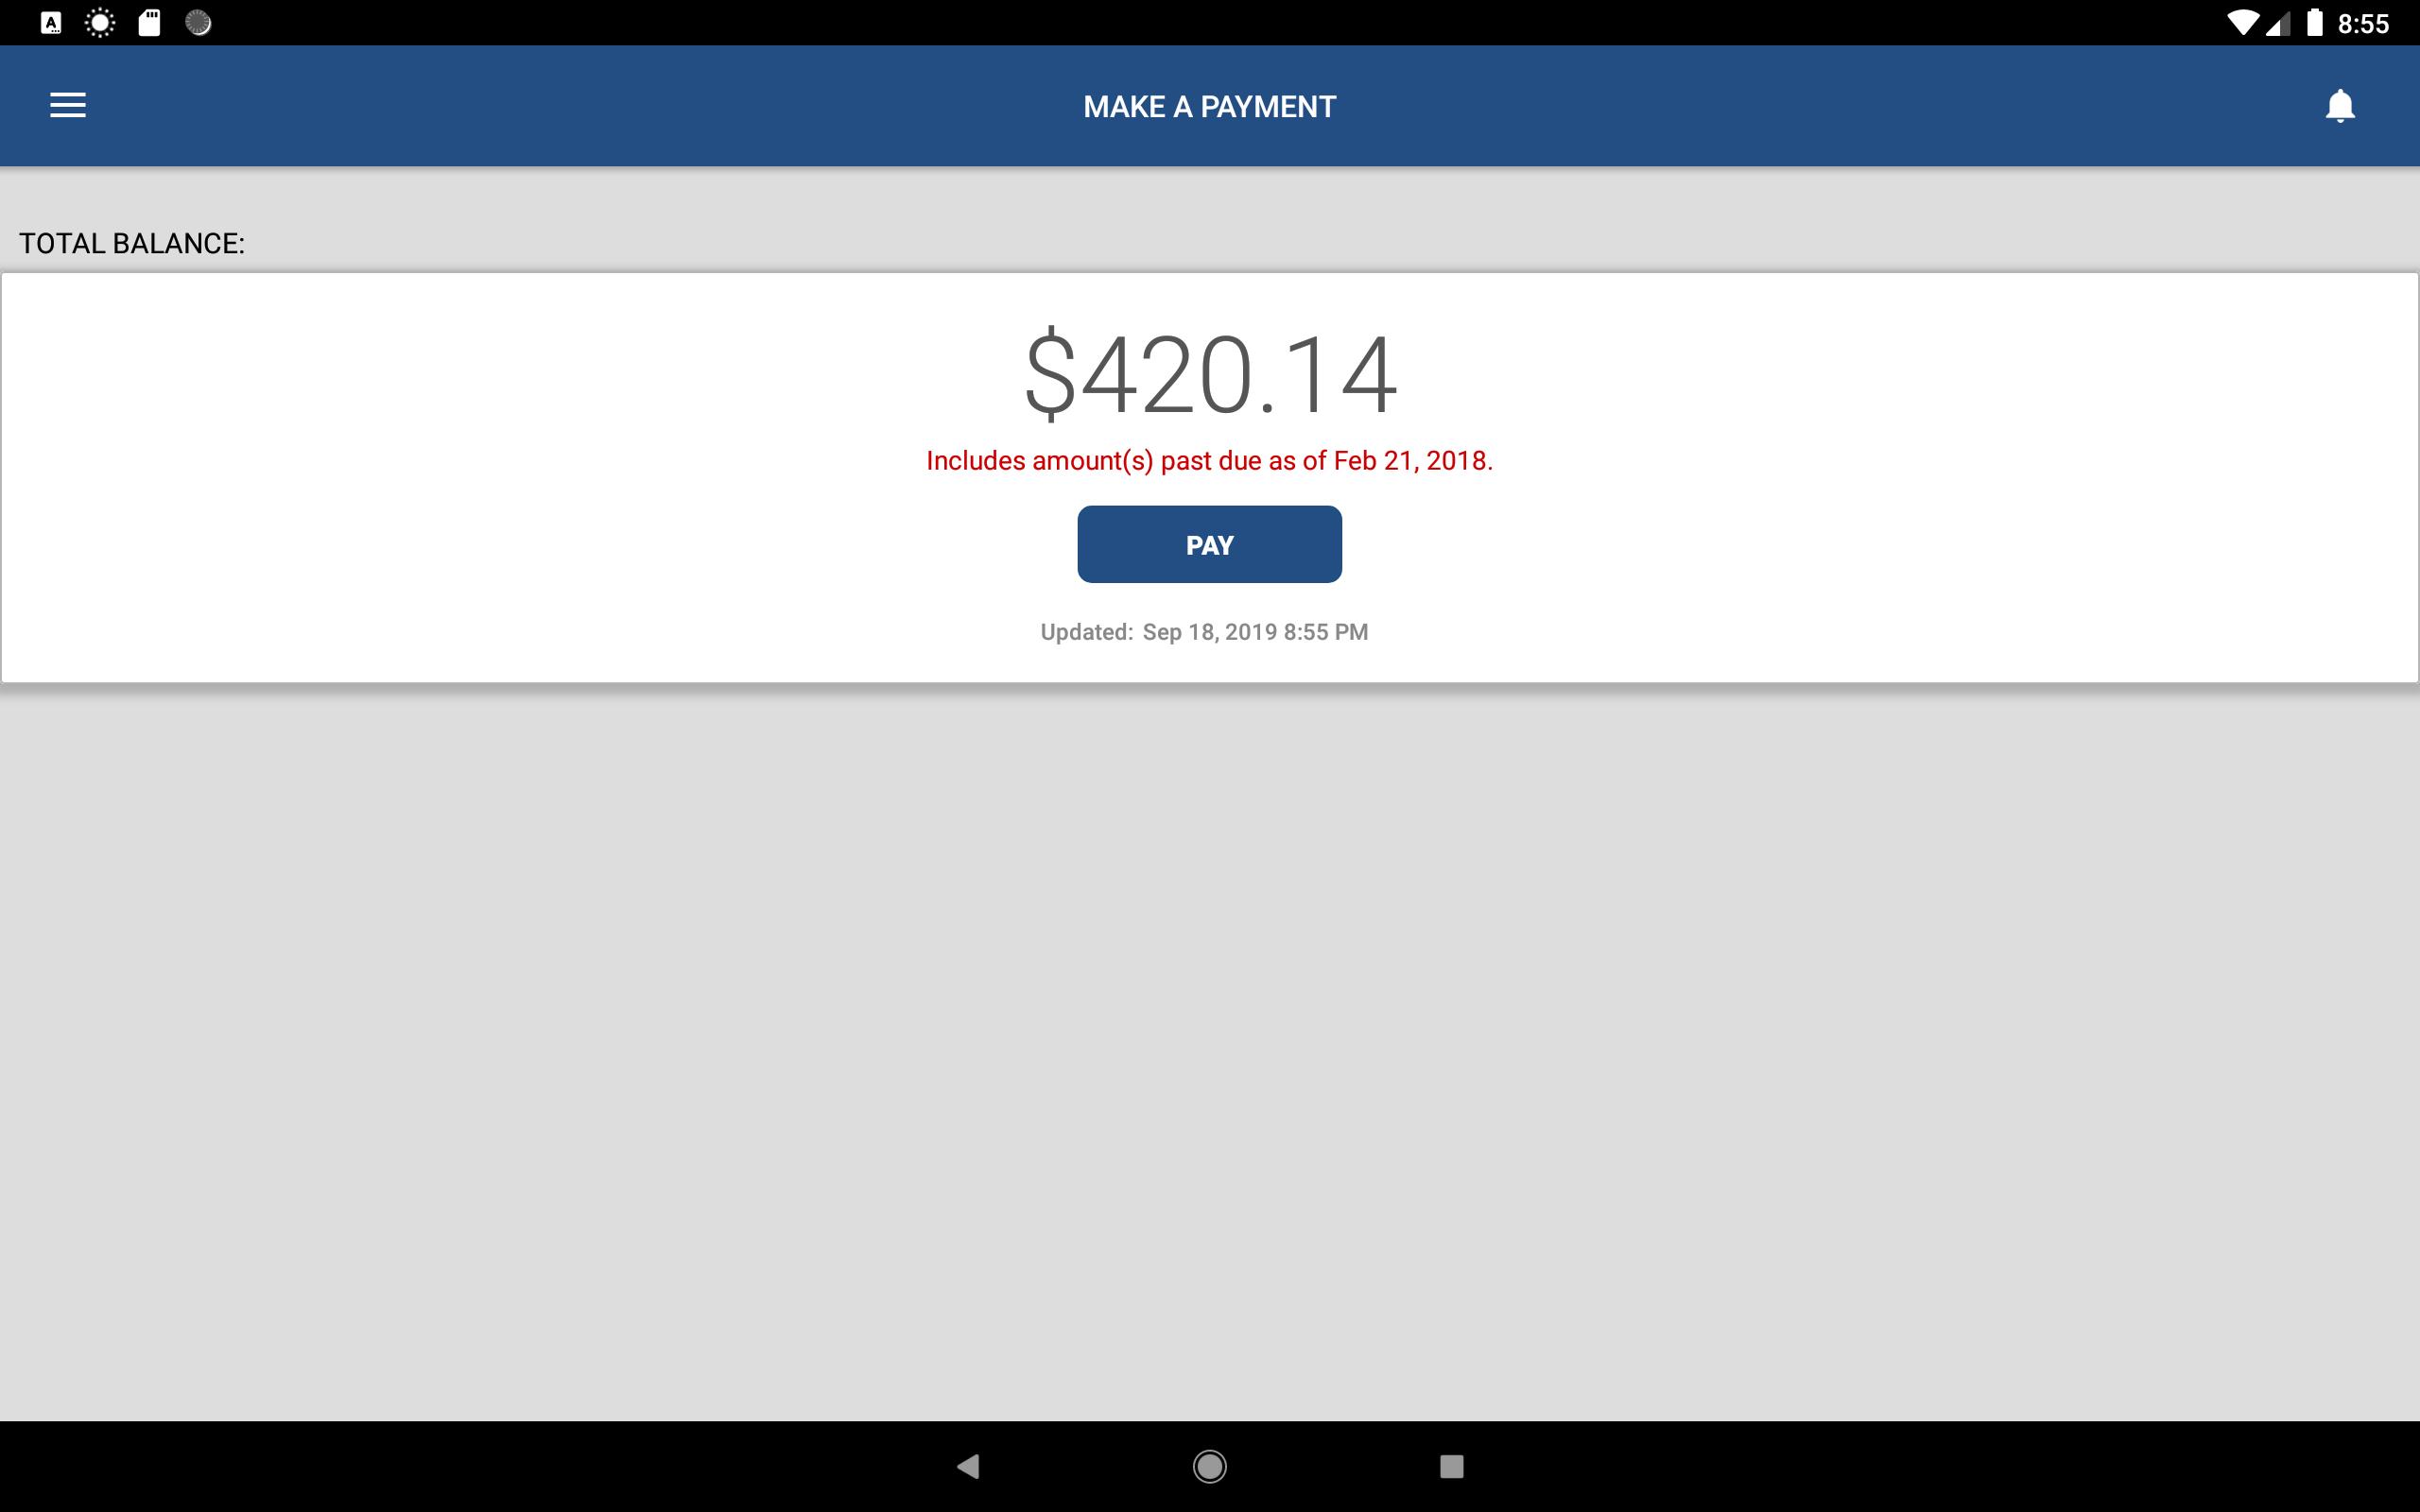Tap the past due notice text
The width and height of the screenshot is (2420, 1512).
pyautogui.click(x=1209, y=461)
